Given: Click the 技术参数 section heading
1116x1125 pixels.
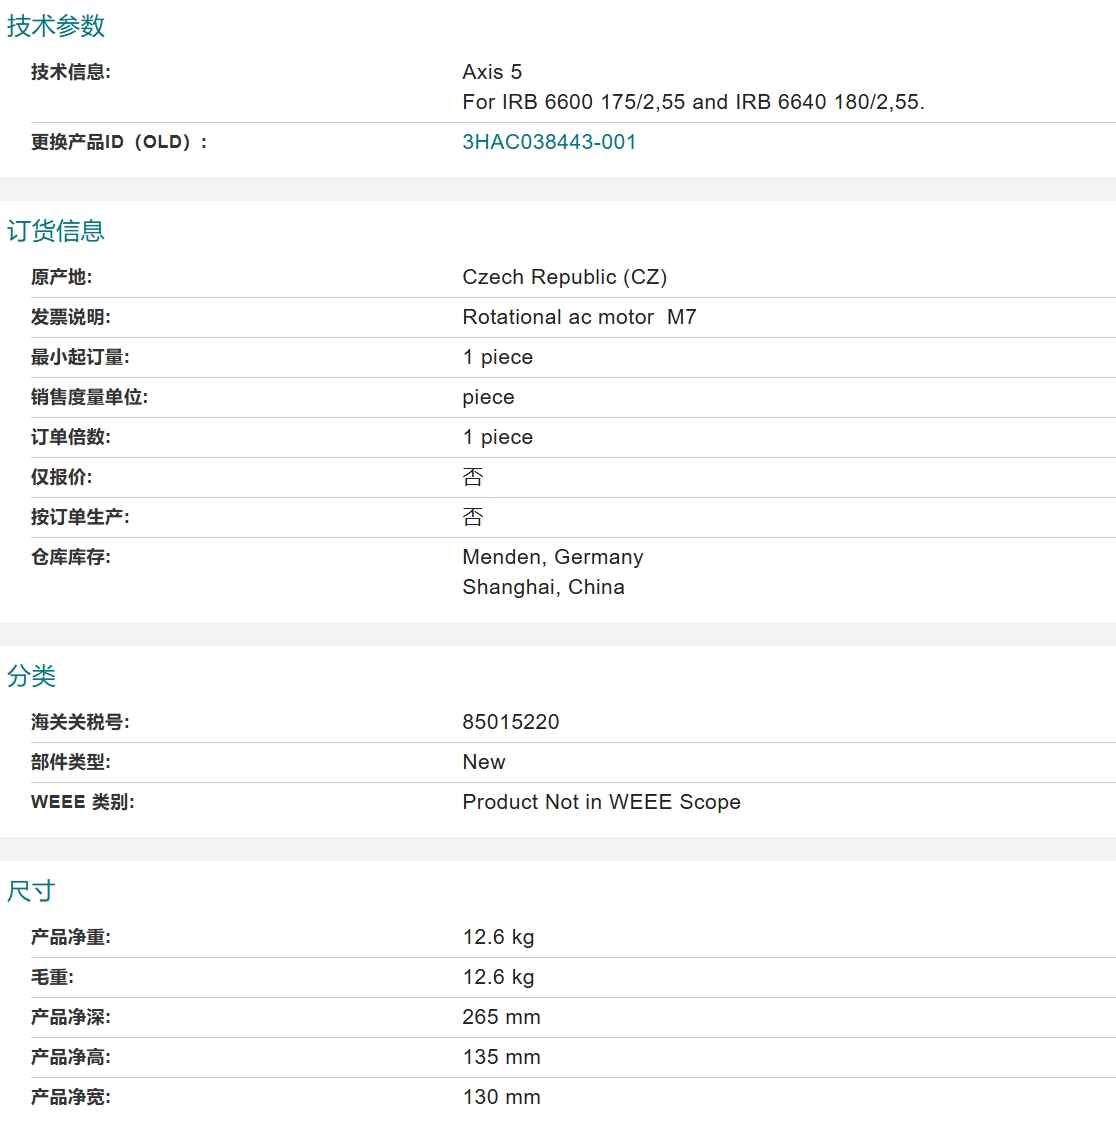Looking at the screenshot, I should click(x=56, y=26).
